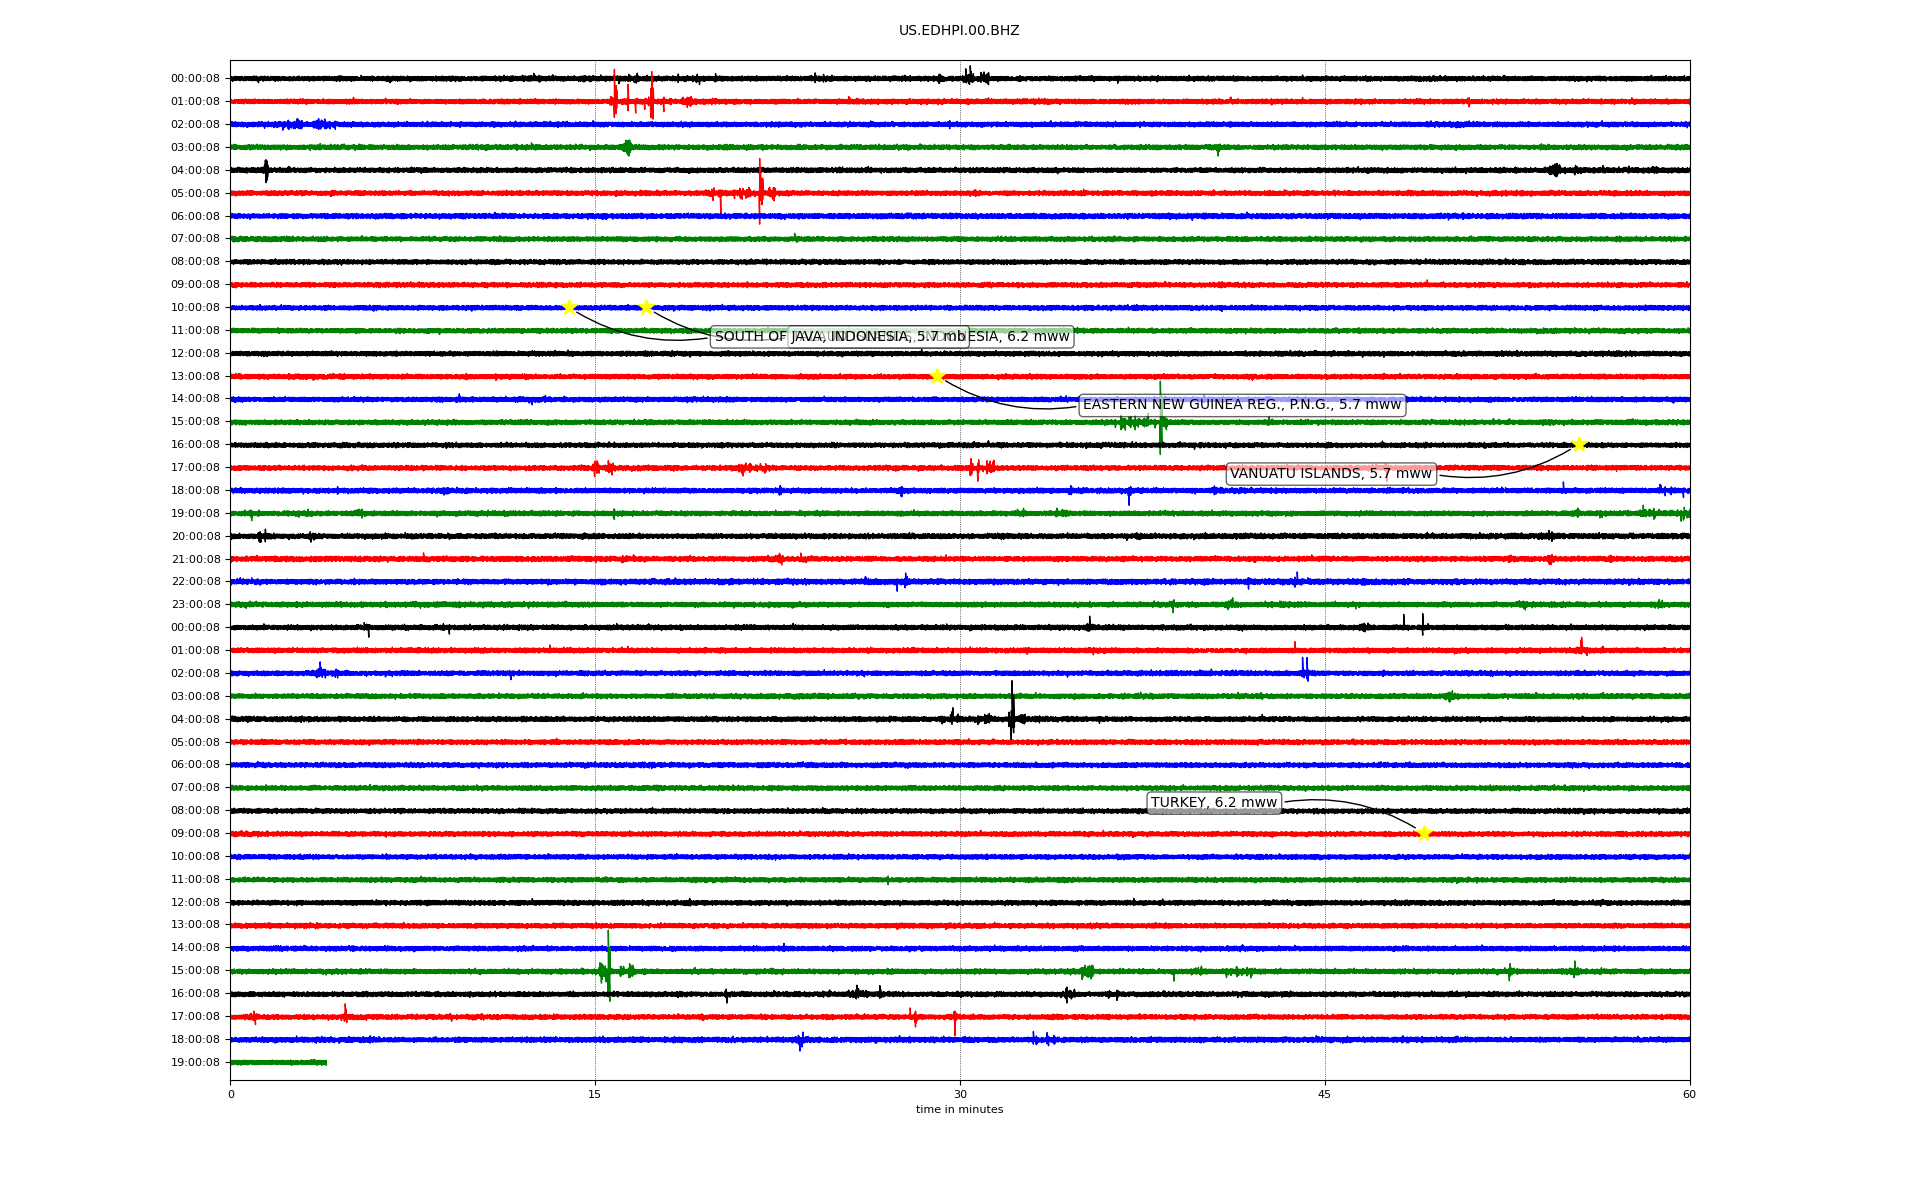Click the EASTERN NEW GUINEA REG., P.N.G. label
The image size is (1920, 1200).
click(1242, 405)
